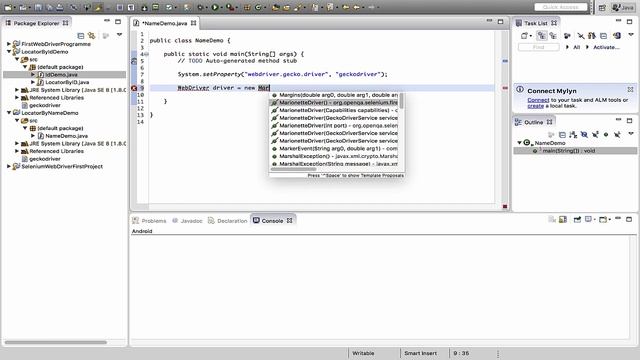Switch to the Declaration tab
The width and height of the screenshot is (640, 360).
(x=228, y=221)
